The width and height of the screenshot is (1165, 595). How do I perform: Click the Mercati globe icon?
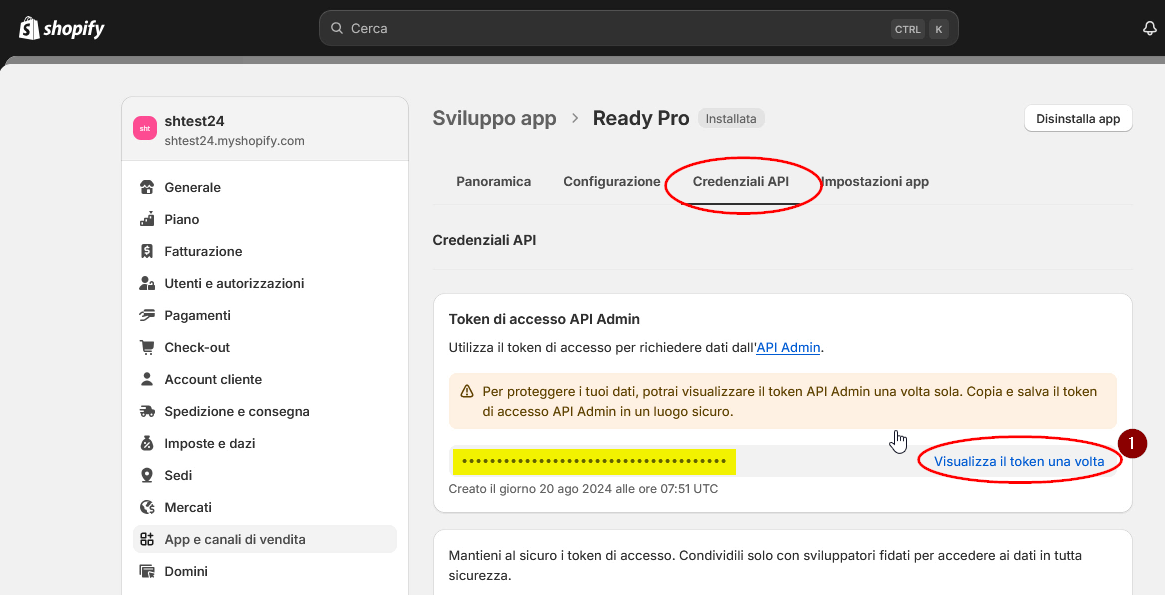click(147, 507)
